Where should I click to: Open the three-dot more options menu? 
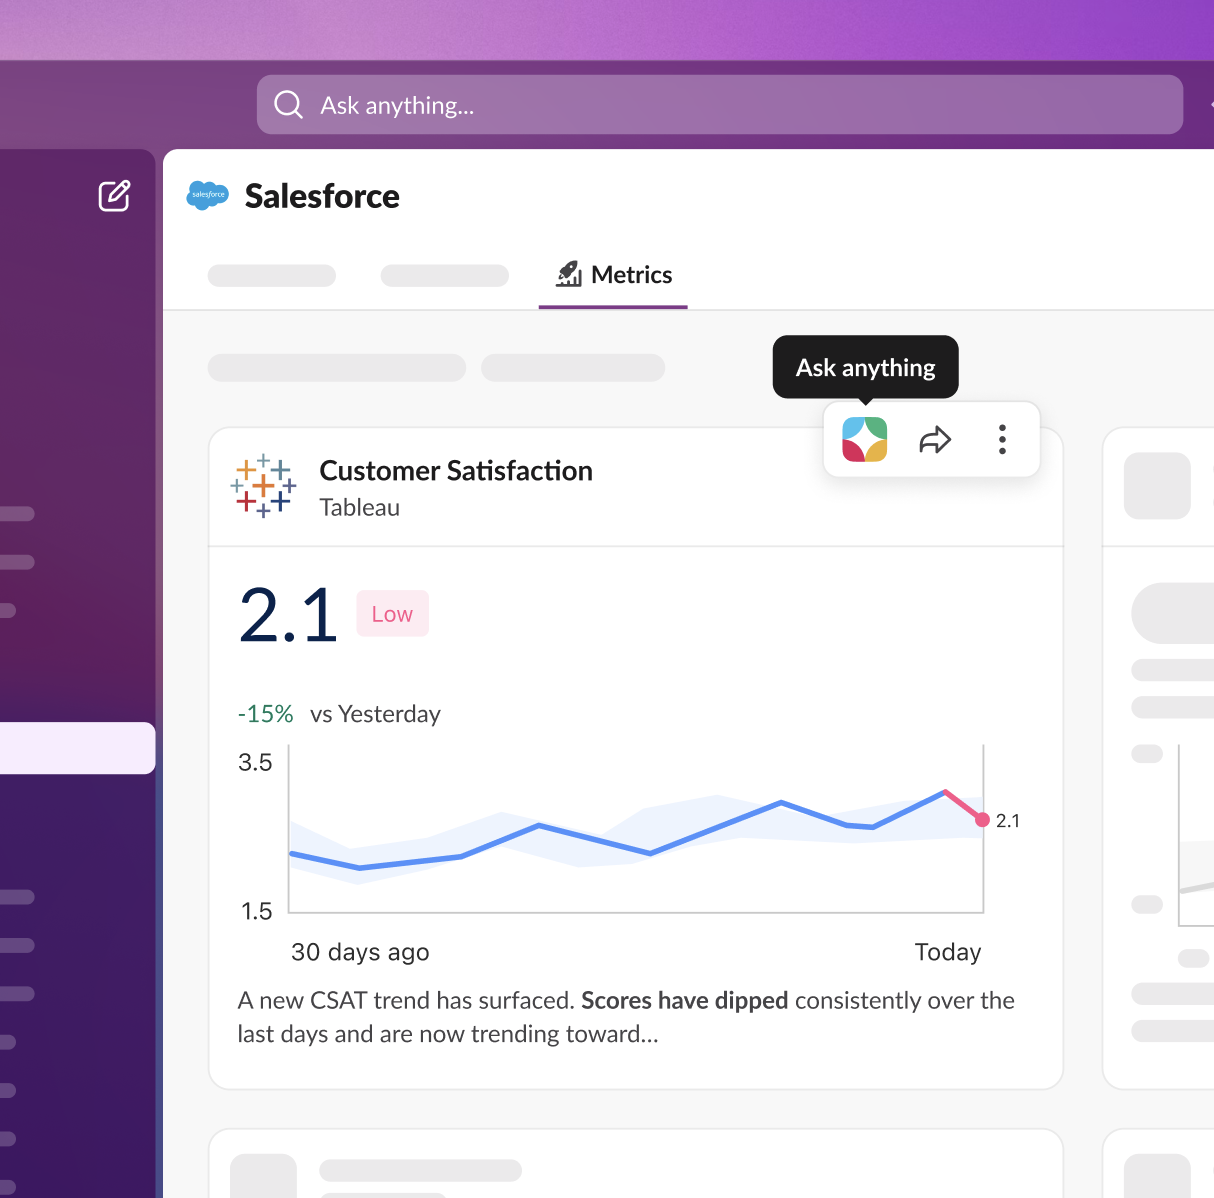click(1002, 439)
